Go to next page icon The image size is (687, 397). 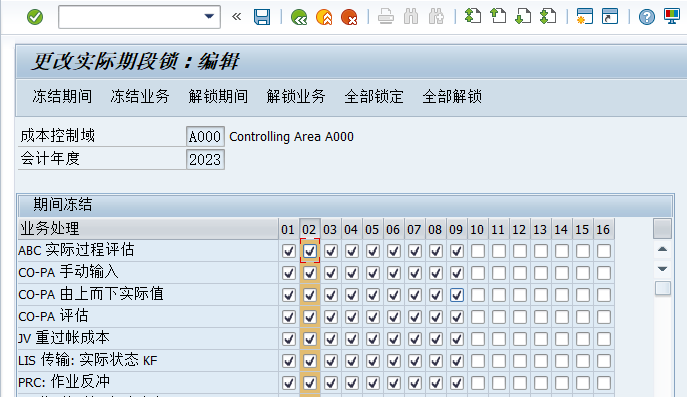[x=523, y=16]
